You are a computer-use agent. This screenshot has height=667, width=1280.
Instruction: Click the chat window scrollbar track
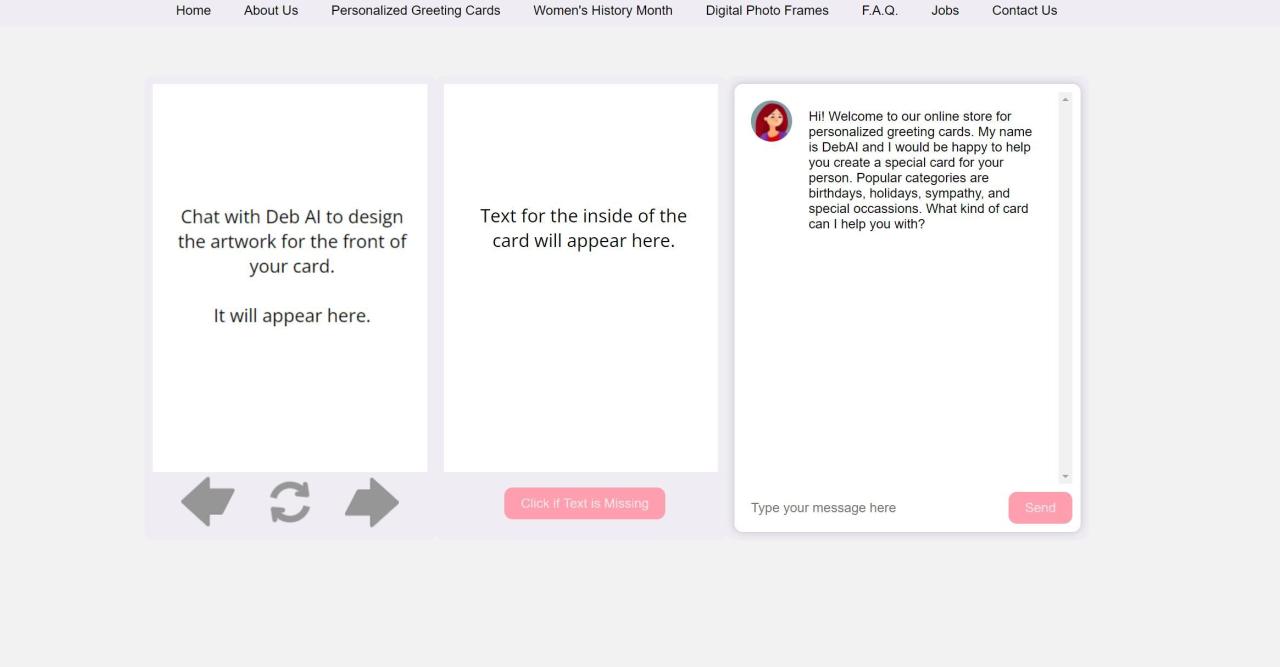point(1065,300)
